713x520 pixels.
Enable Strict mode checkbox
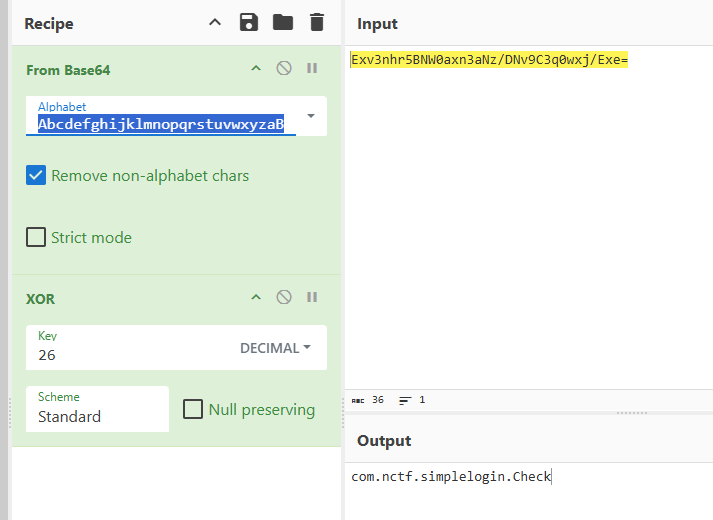pos(36,238)
